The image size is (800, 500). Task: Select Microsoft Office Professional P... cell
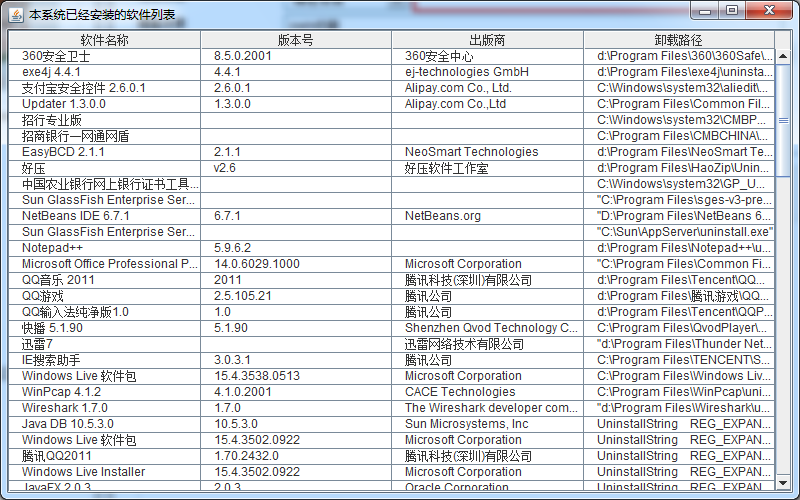click(105, 264)
